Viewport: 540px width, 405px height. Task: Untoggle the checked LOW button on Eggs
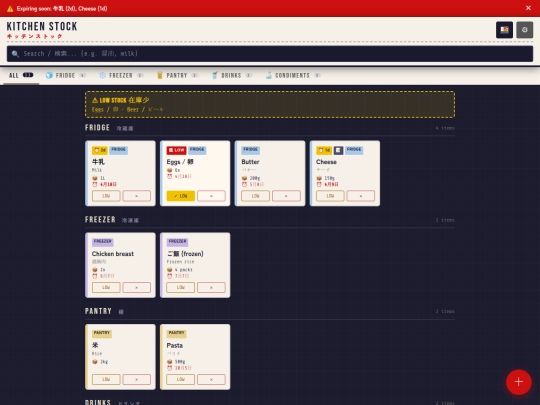click(x=180, y=196)
